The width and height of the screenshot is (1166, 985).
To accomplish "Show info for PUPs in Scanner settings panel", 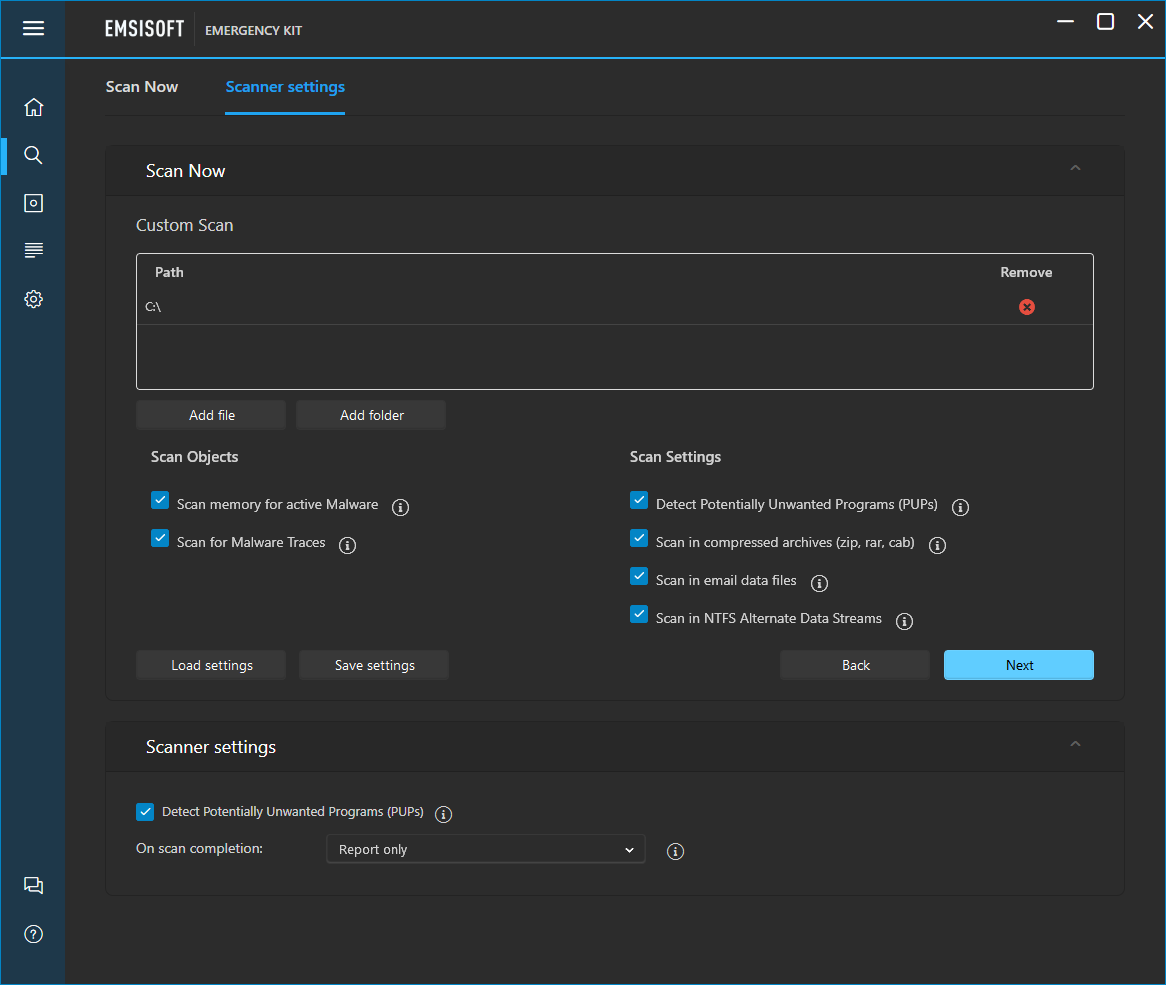I will [443, 814].
